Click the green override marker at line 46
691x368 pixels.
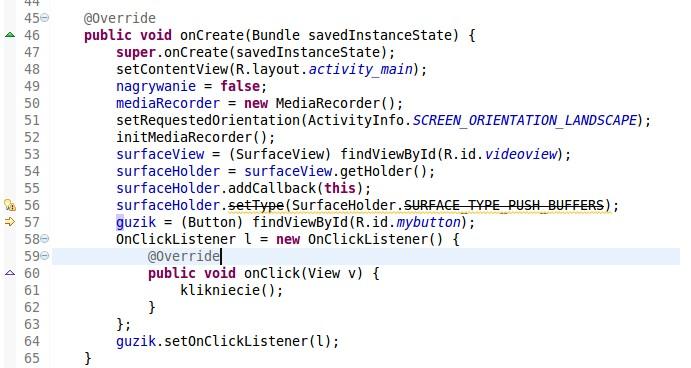point(10,35)
